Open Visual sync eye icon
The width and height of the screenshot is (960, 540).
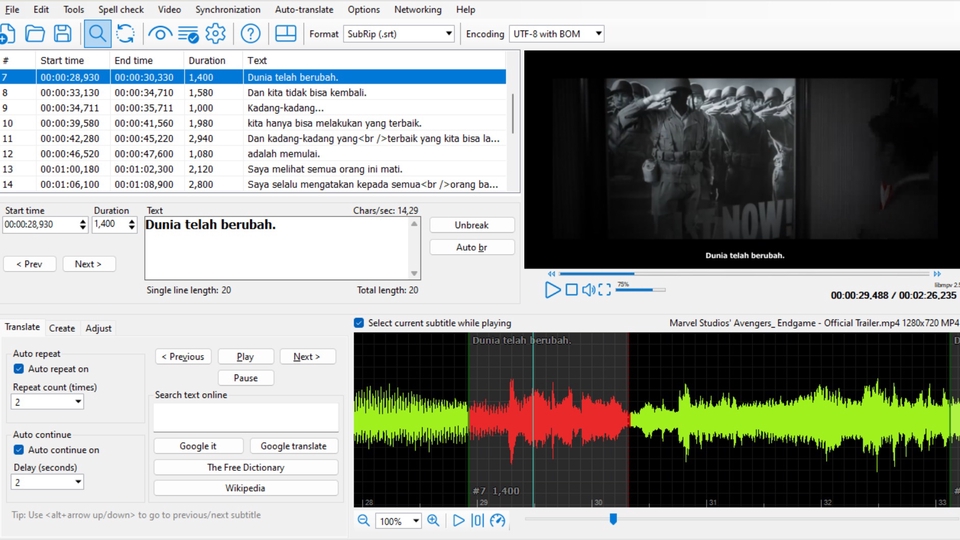click(160, 34)
